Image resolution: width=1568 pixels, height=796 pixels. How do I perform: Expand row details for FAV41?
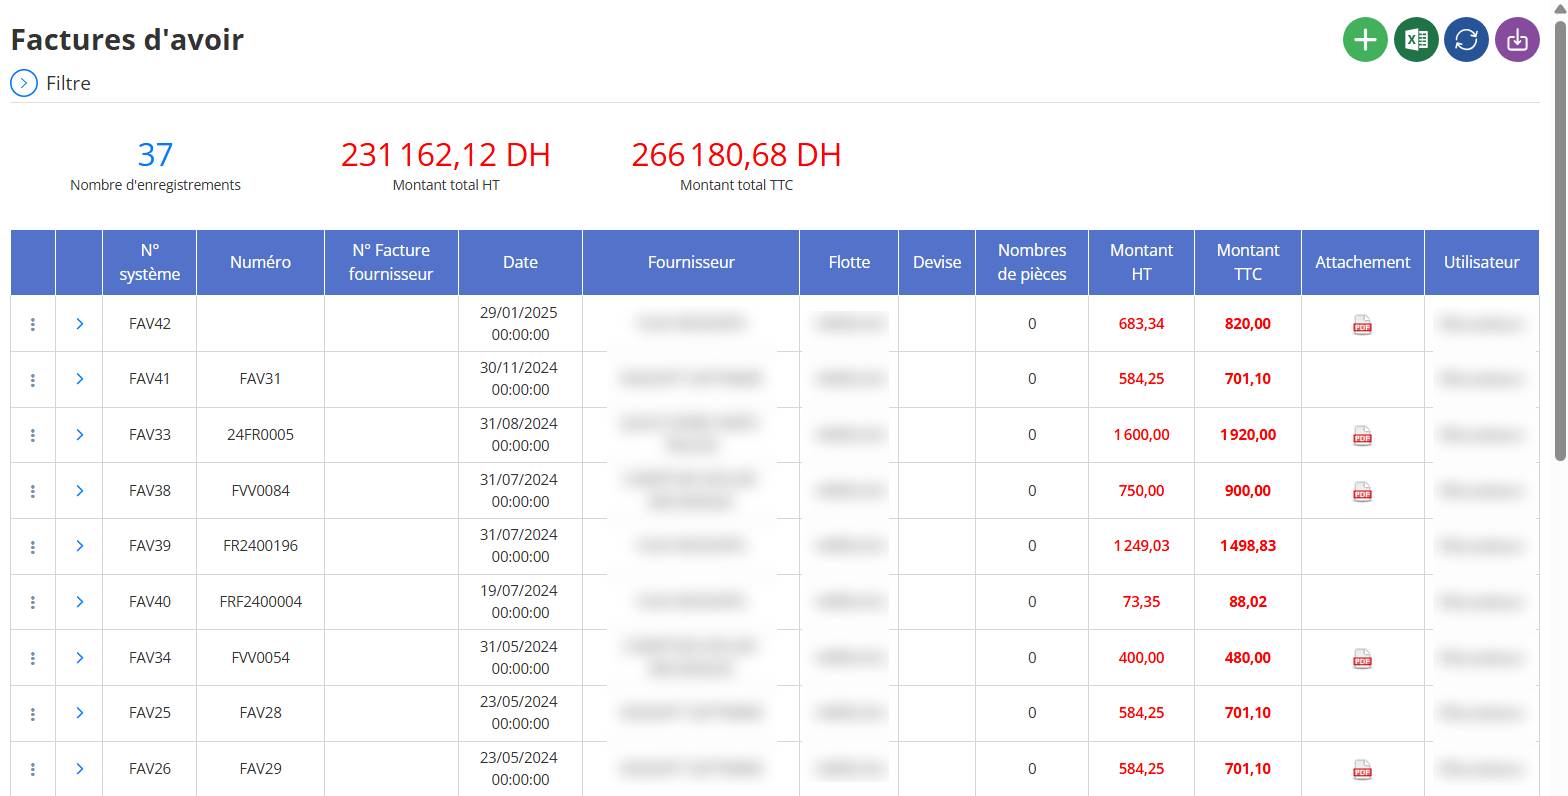click(x=79, y=379)
